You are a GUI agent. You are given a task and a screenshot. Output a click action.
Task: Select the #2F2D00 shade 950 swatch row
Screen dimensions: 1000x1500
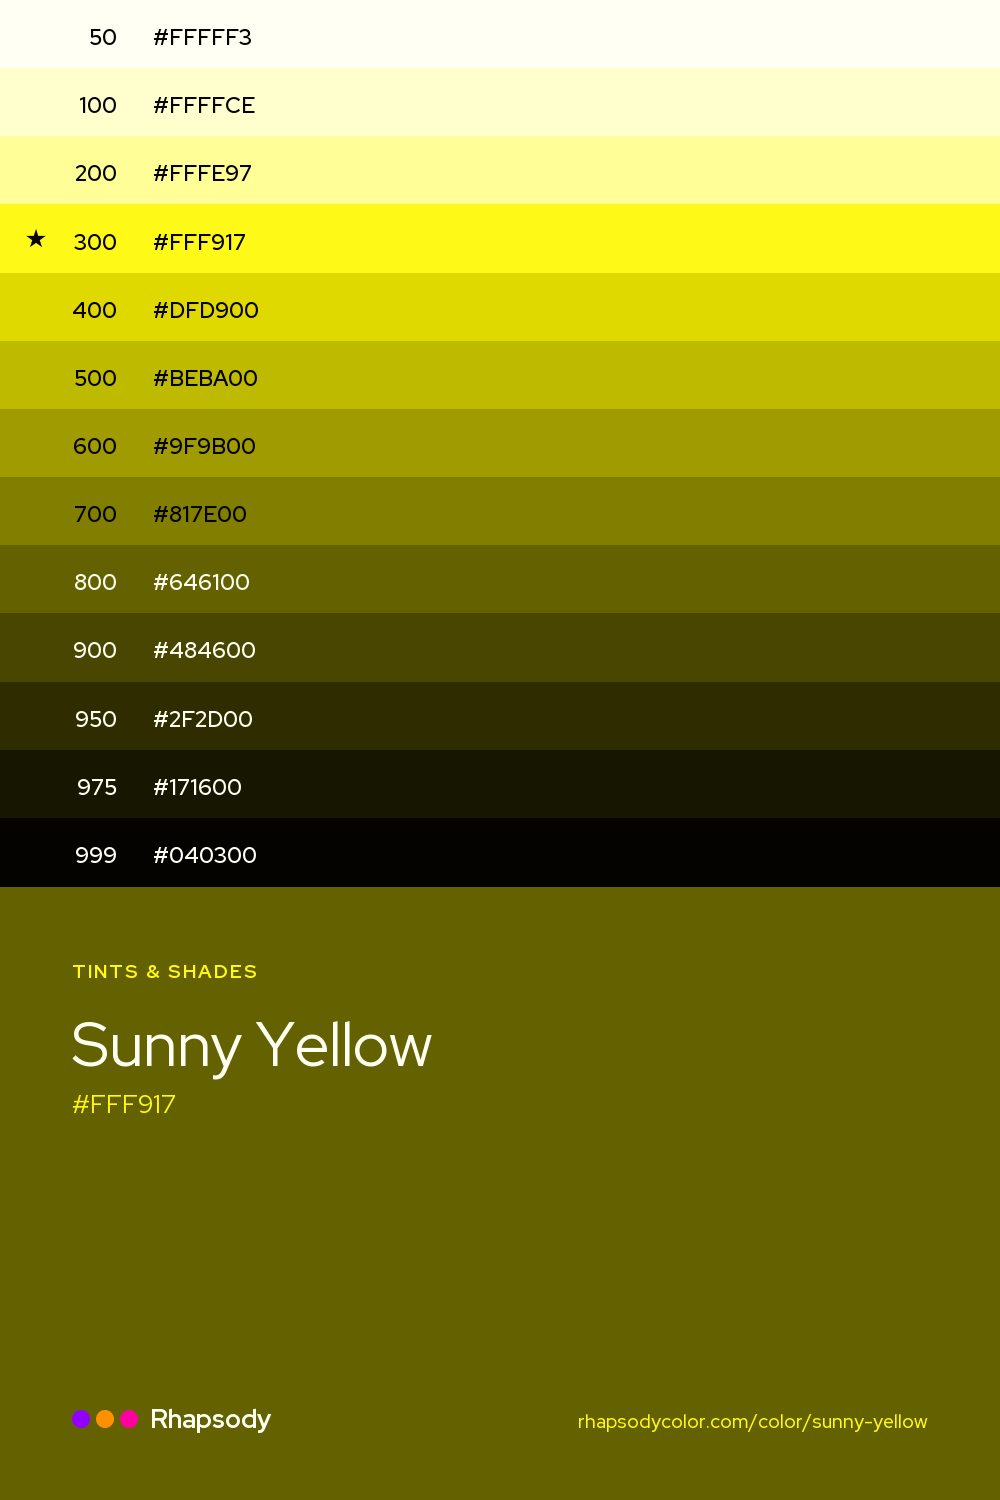click(x=500, y=716)
